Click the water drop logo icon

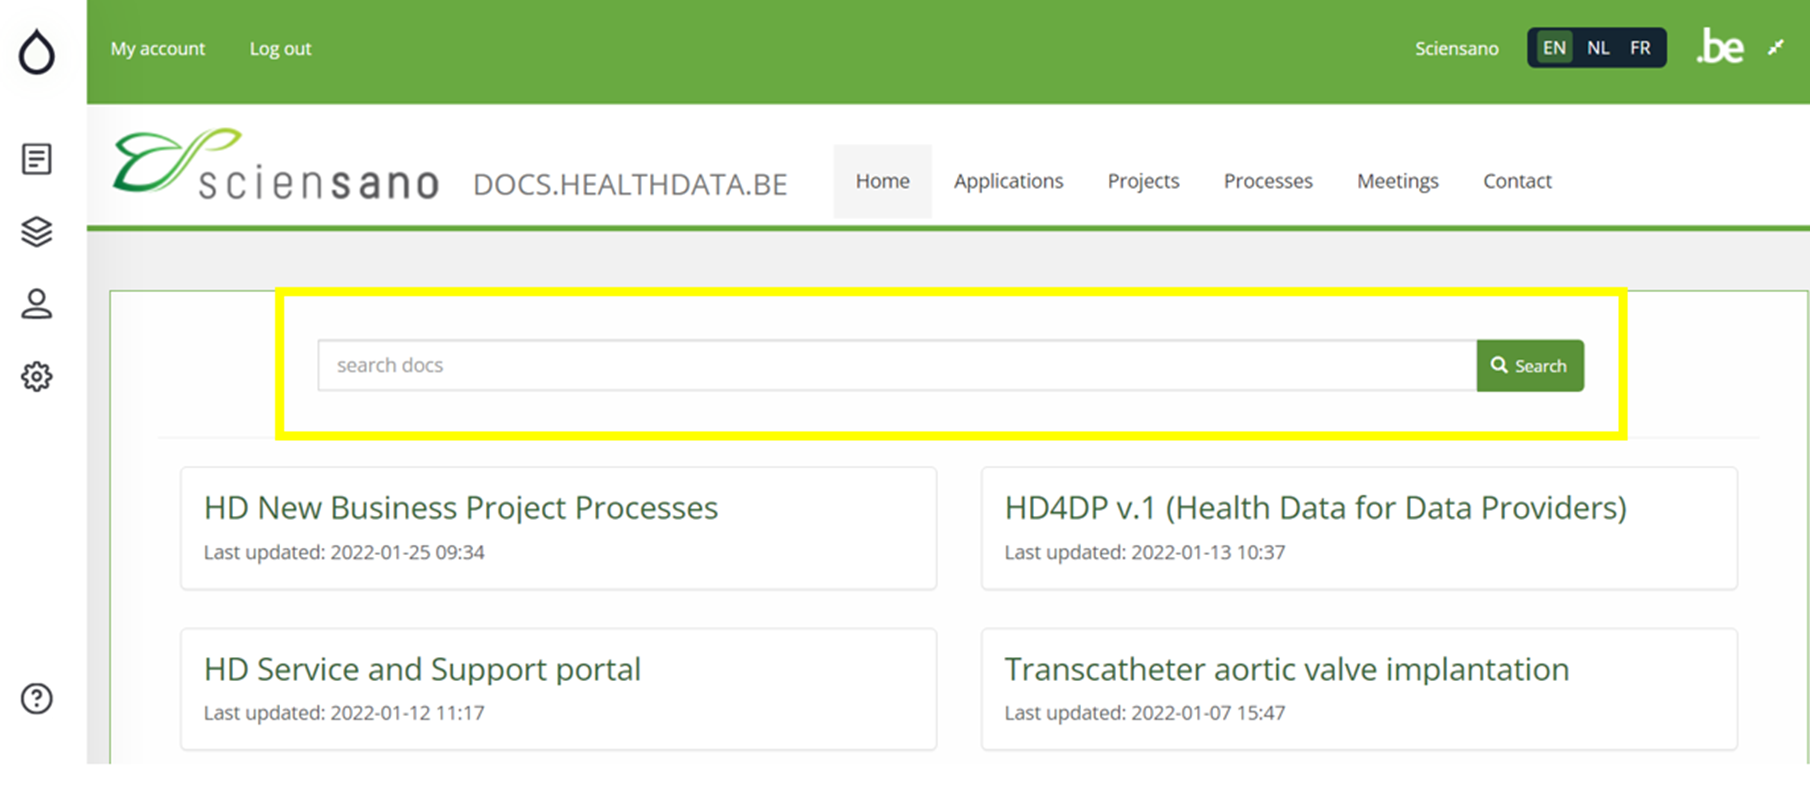(x=37, y=52)
